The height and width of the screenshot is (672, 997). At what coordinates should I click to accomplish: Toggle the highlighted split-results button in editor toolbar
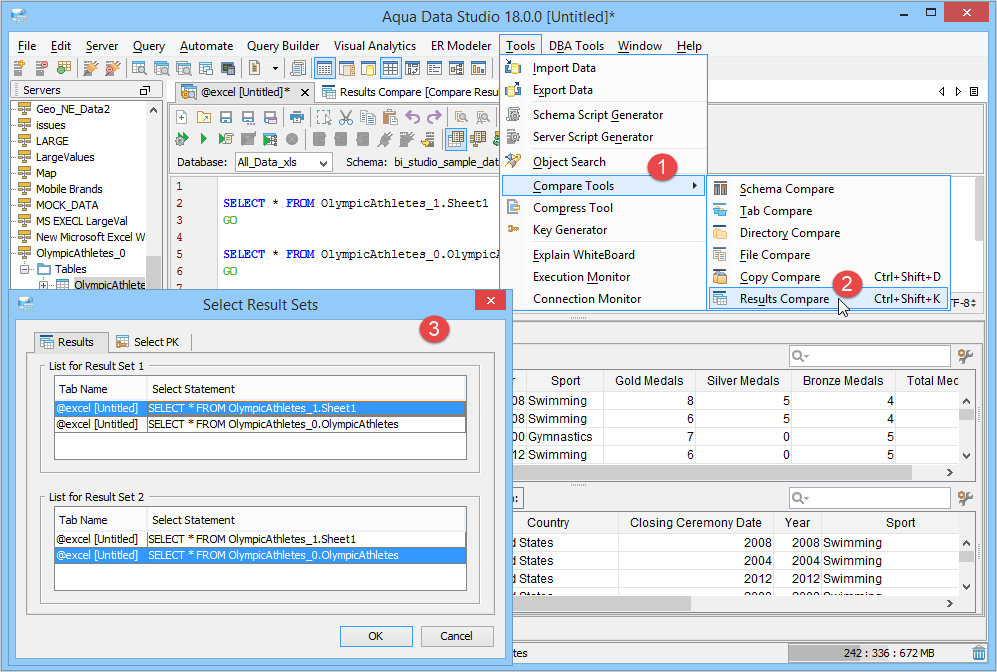pyautogui.click(x=455, y=139)
